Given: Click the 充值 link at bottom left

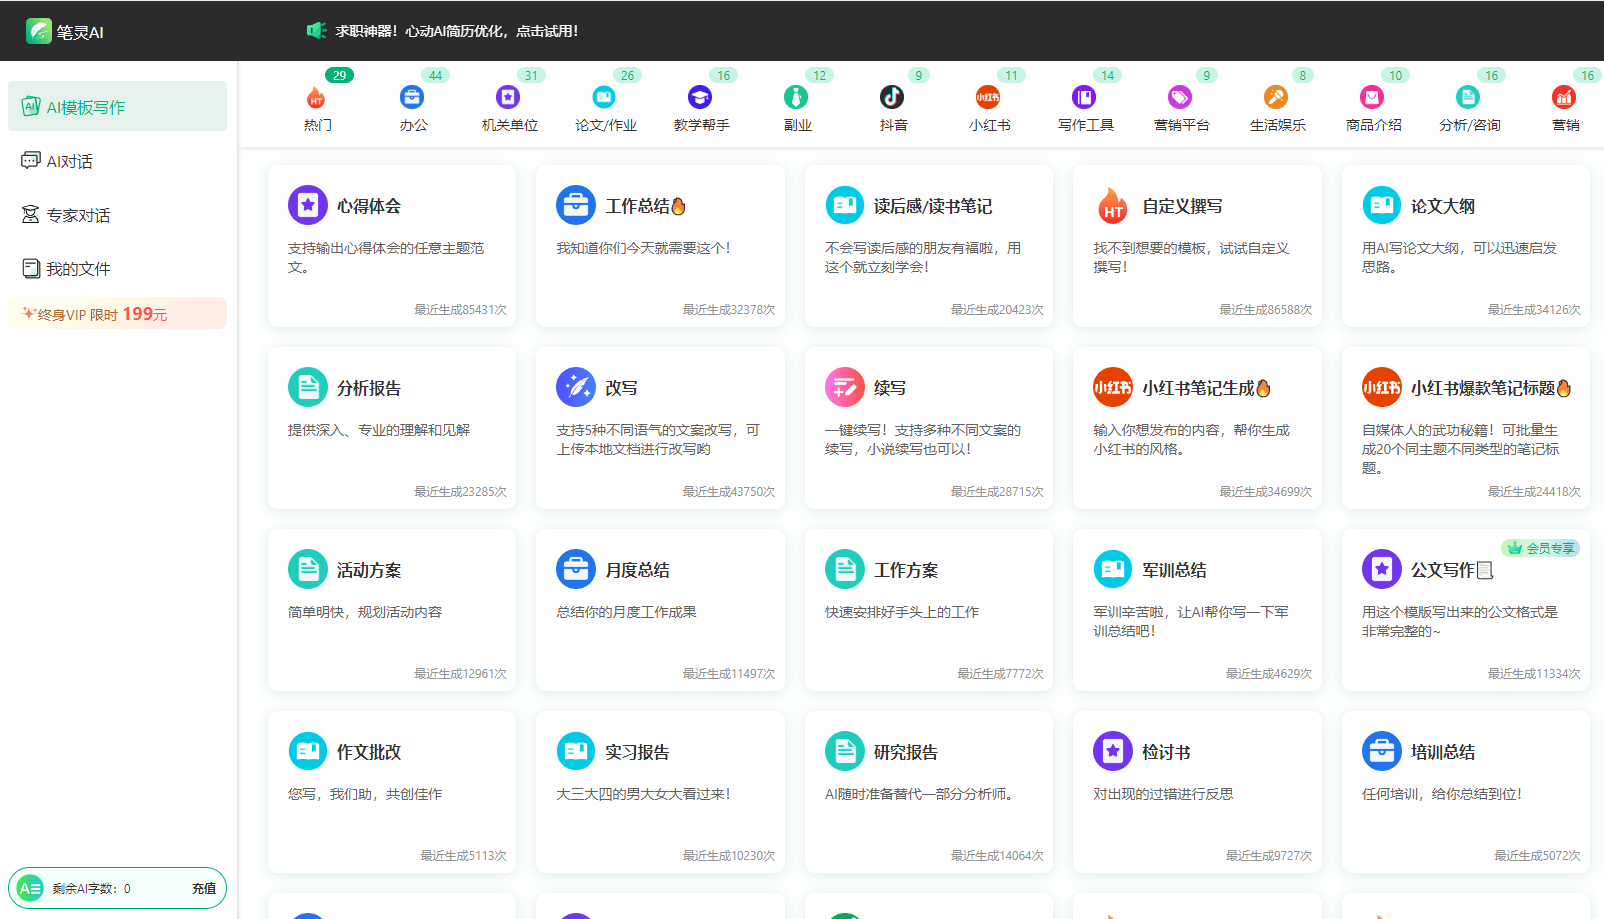Looking at the screenshot, I should point(203,887).
